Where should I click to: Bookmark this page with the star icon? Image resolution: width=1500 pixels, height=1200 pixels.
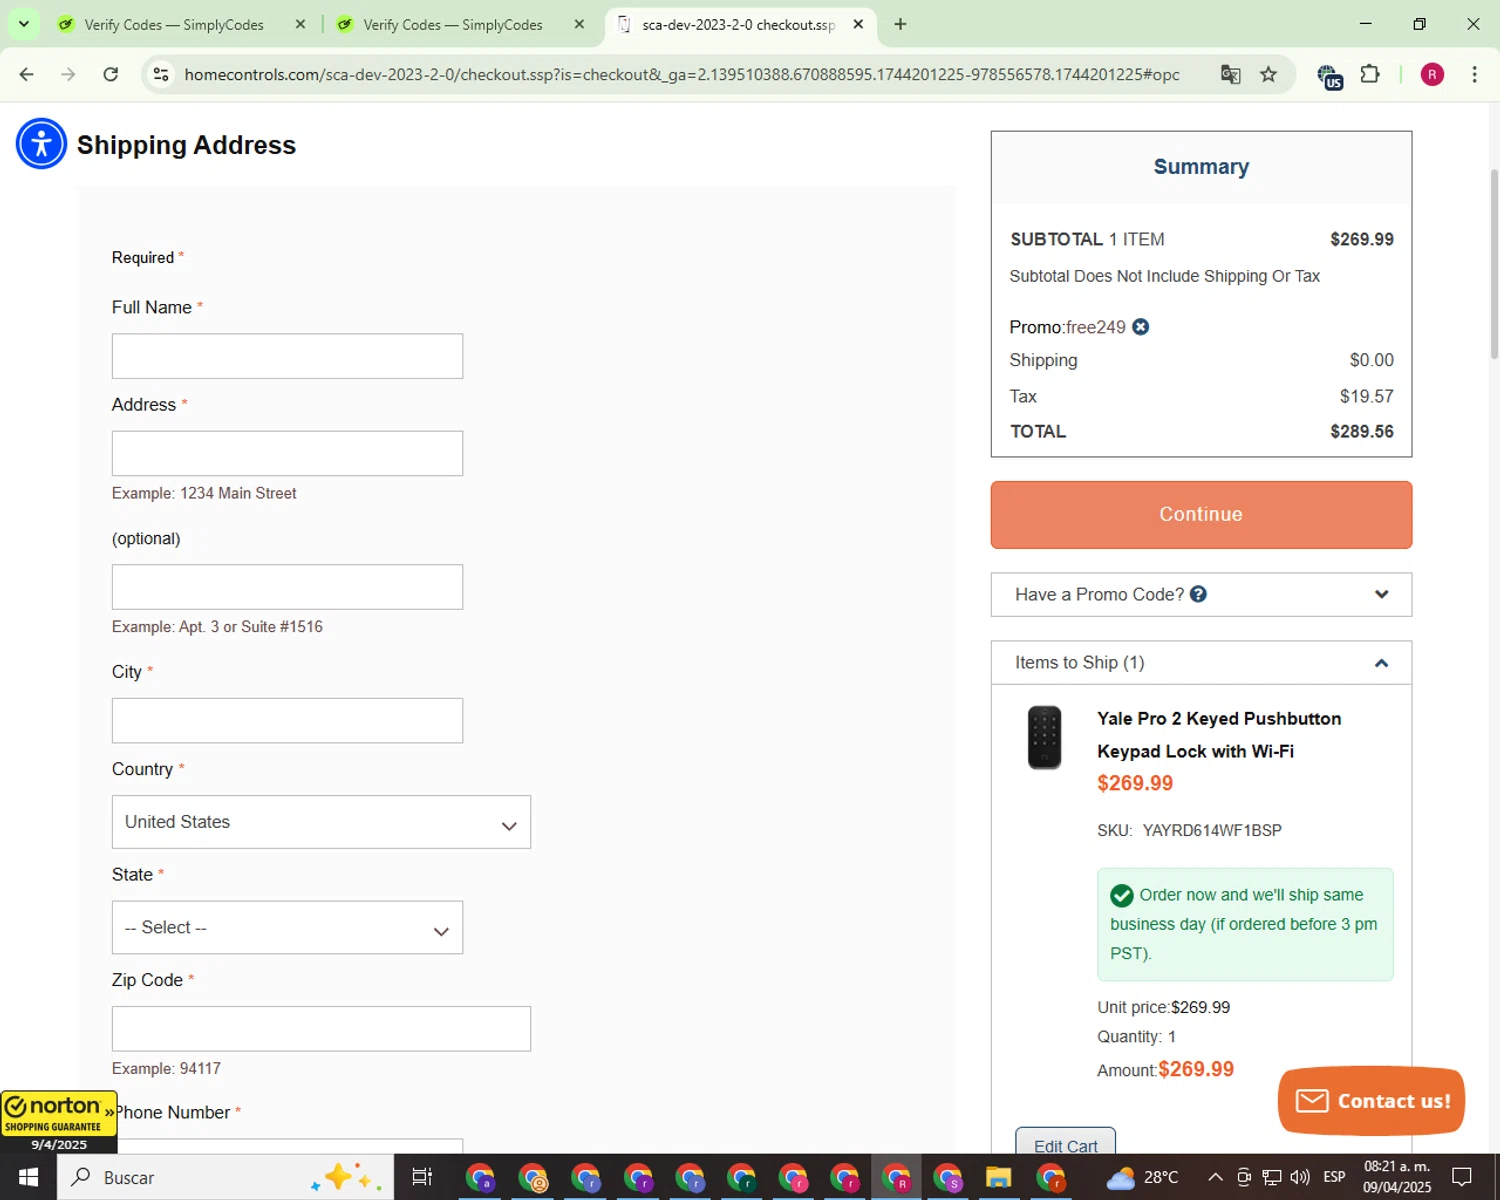(x=1268, y=74)
